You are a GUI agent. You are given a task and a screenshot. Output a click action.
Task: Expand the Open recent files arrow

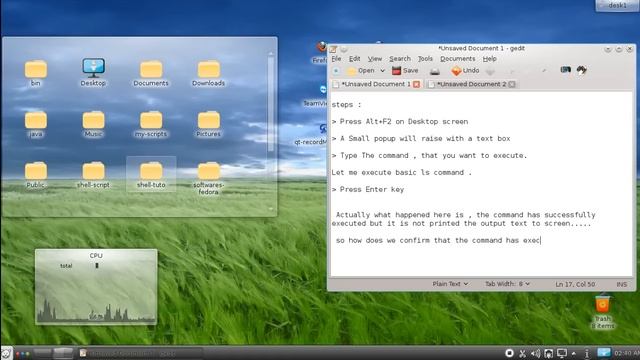(382, 71)
